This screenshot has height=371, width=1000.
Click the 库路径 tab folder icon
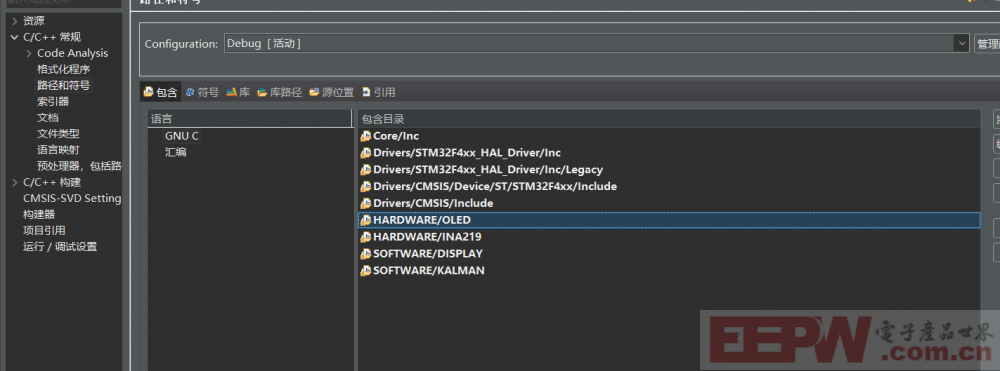click(x=262, y=92)
